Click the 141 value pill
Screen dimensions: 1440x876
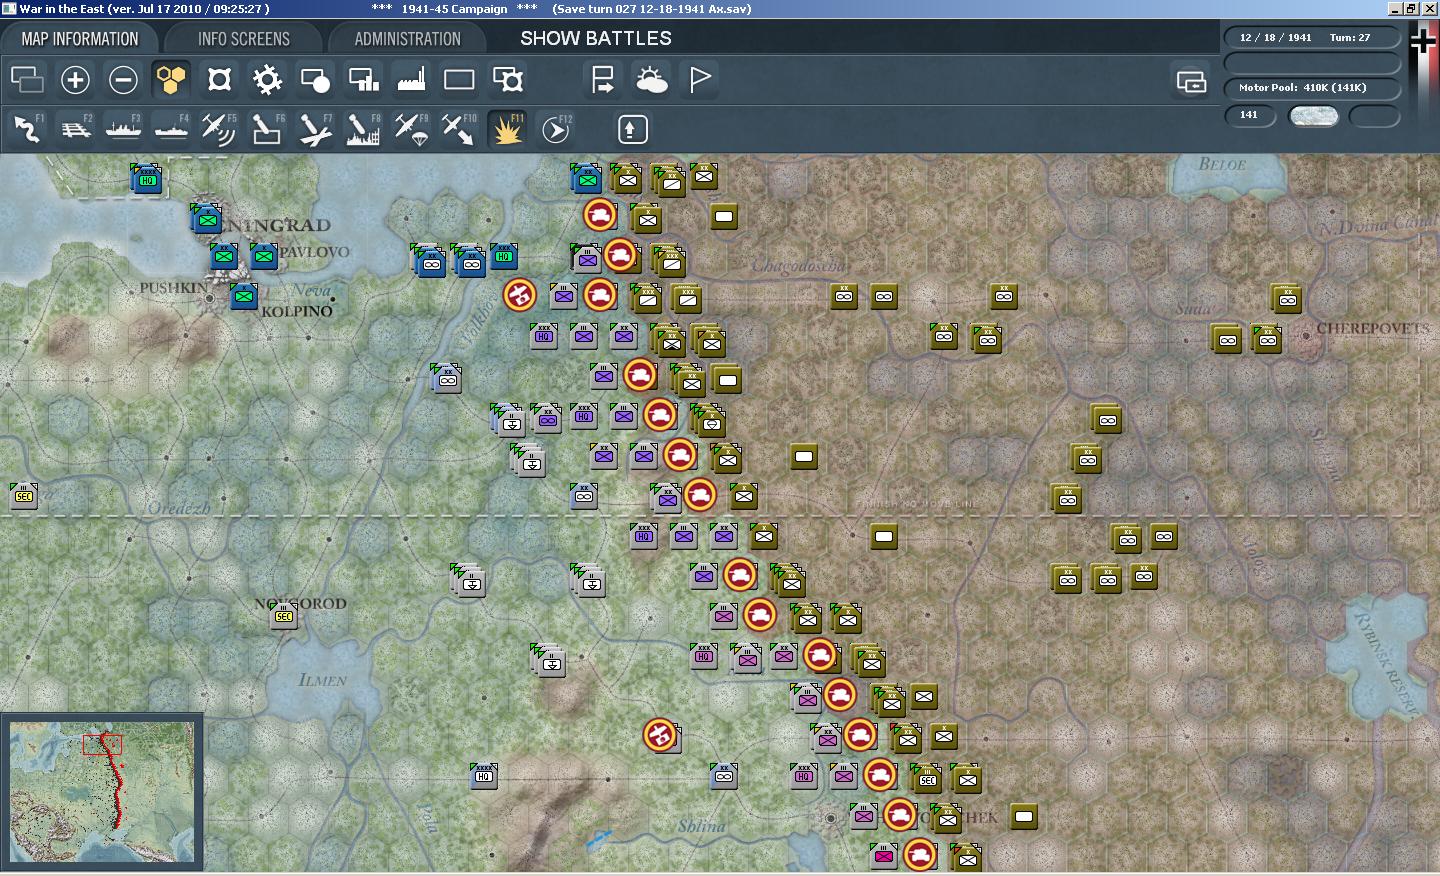click(1251, 115)
